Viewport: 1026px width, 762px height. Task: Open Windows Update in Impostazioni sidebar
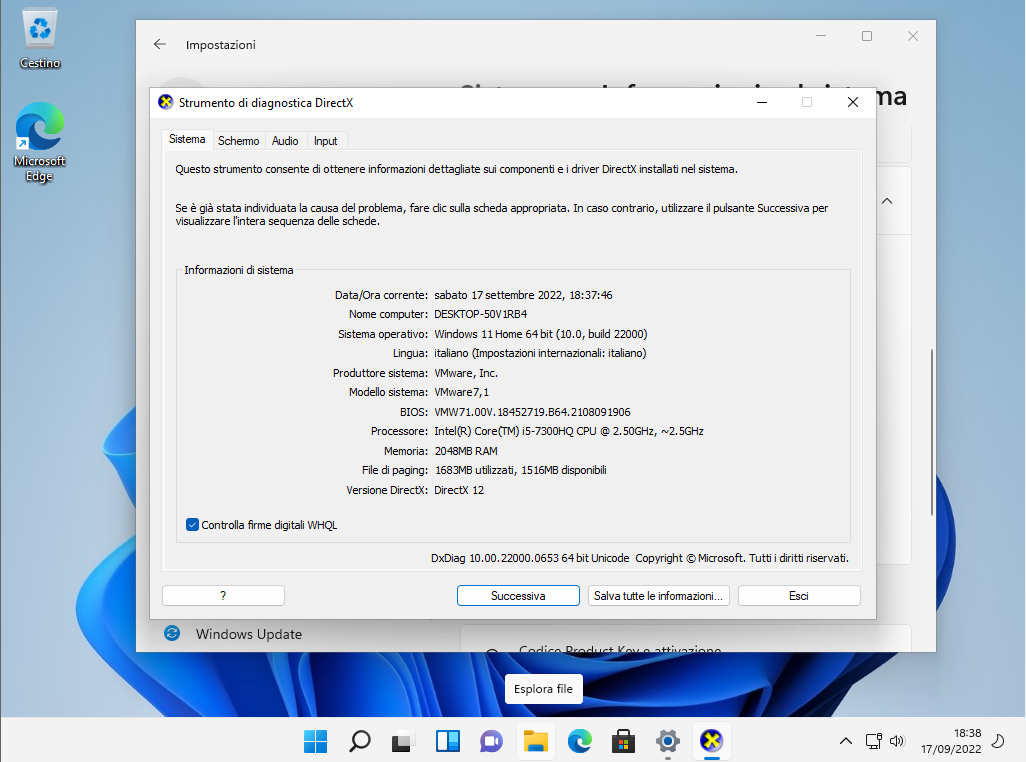[249, 634]
